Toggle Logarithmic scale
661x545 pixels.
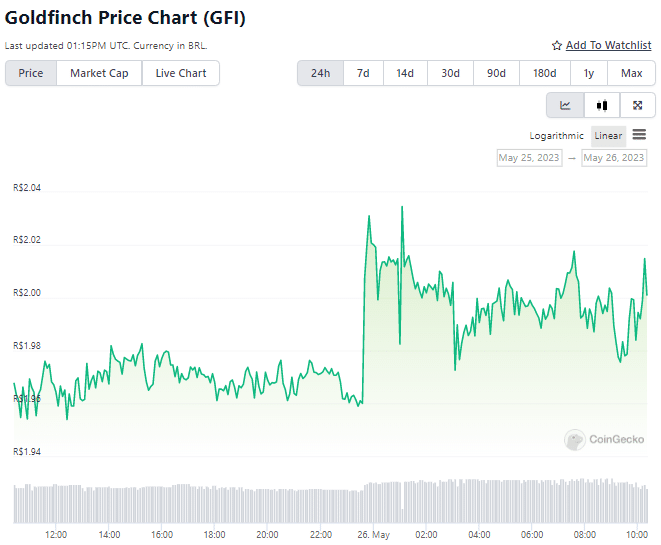556,136
